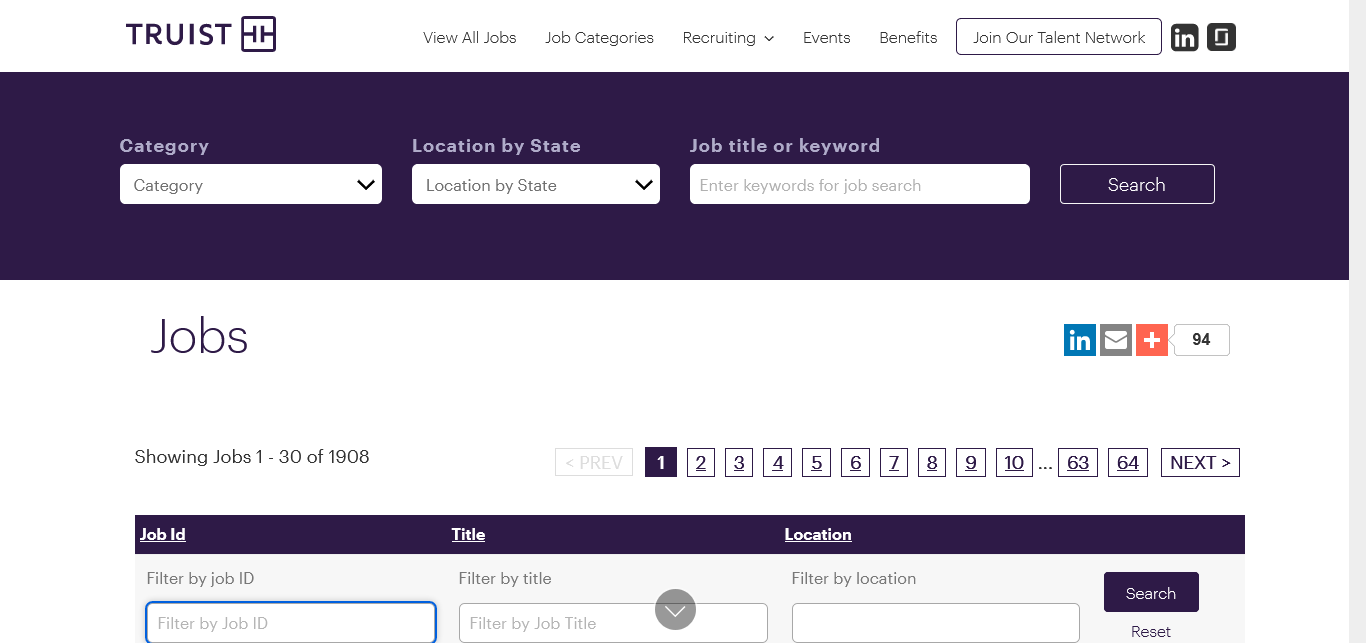Image resolution: width=1366 pixels, height=643 pixels.
Task: Reset the table filters
Action: pyautogui.click(x=1150, y=631)
